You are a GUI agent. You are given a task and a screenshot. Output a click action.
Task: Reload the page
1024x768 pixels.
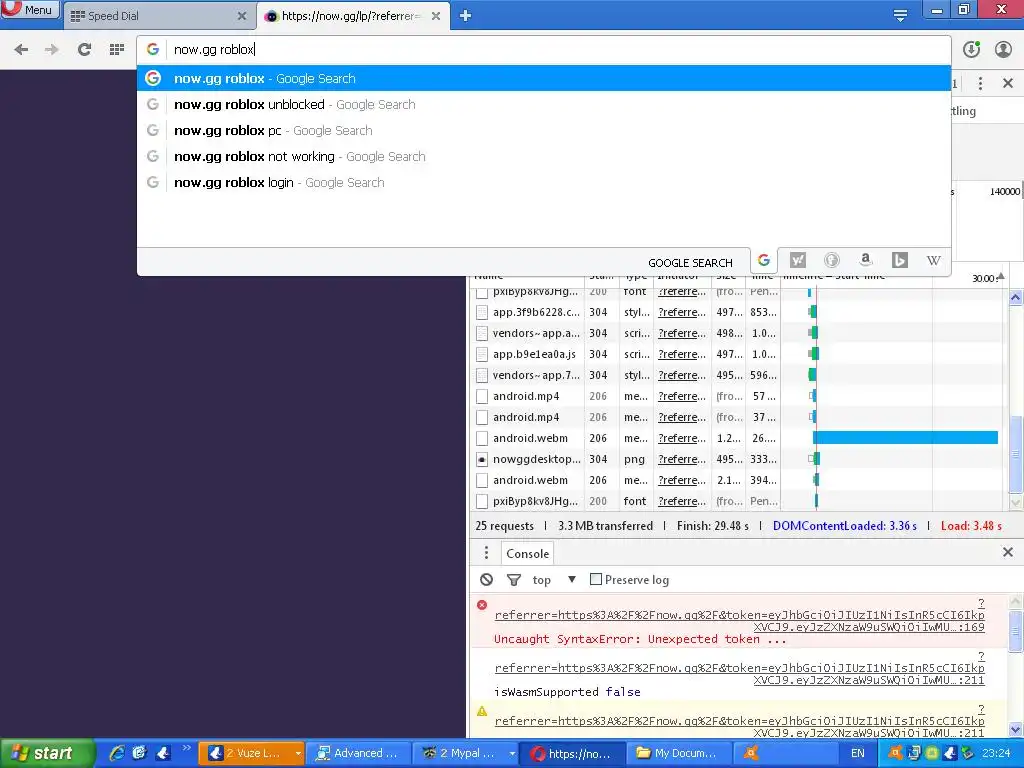[84, 49]
